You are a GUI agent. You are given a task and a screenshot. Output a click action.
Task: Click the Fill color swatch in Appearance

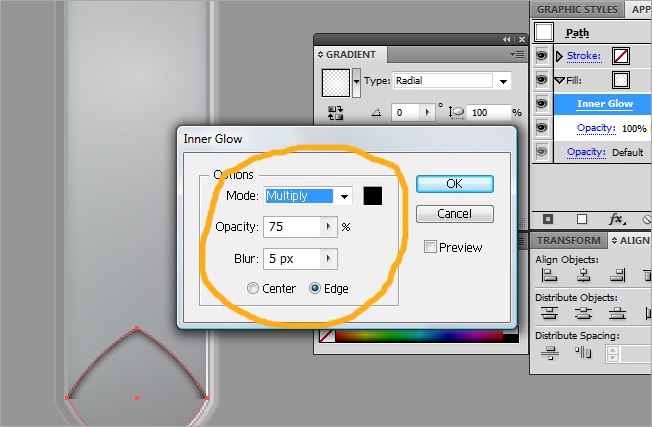coord(621,80)
